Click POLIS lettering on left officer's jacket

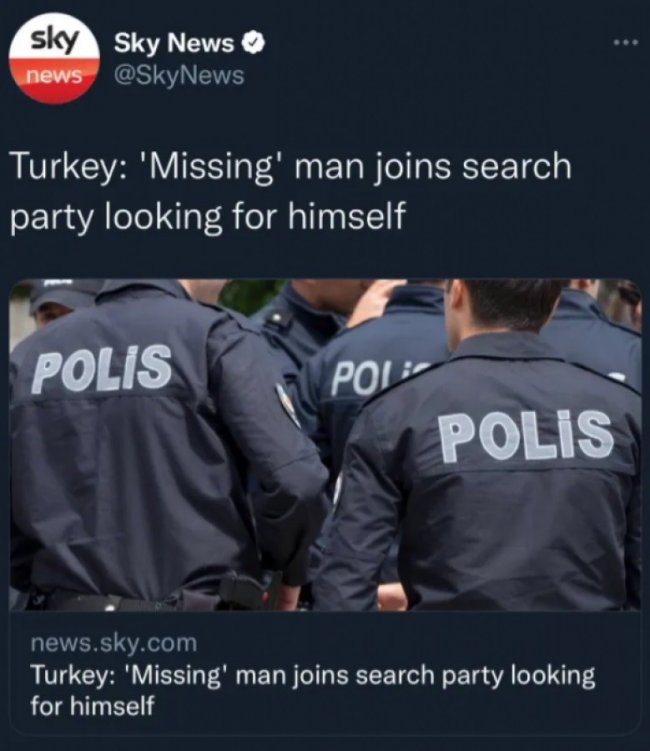point(102,368)
